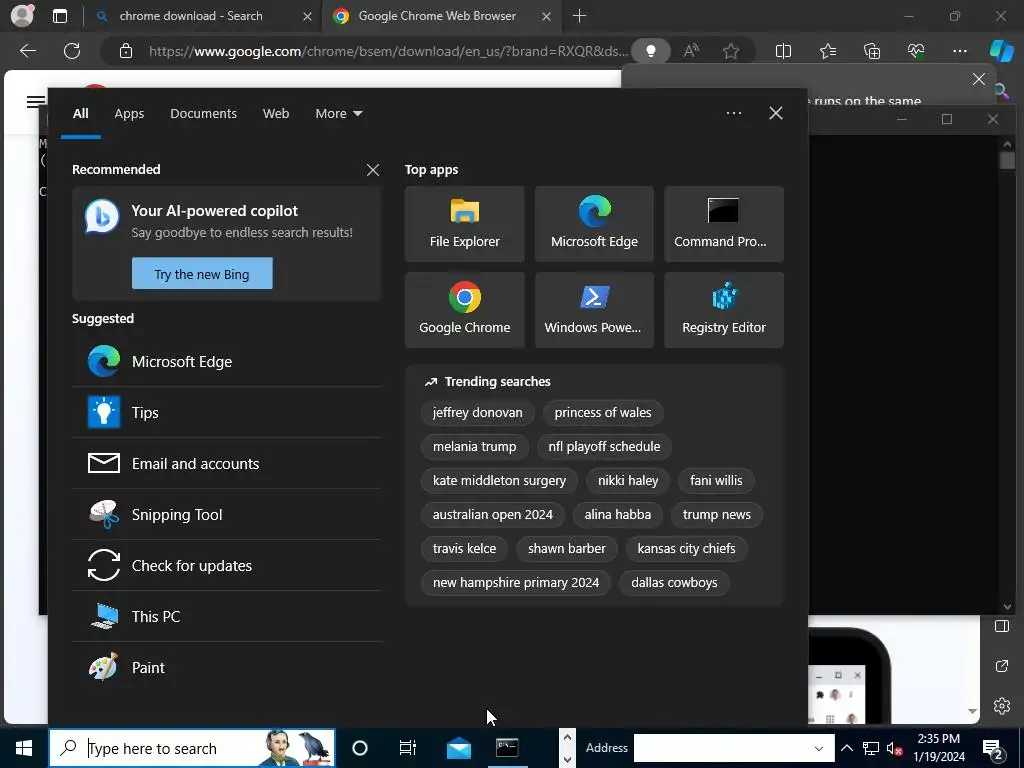Image resolution: width=1024 pixels, height=768 pixels.
Task: Click the Windows Start button
Action: click(x=24, y=748)
